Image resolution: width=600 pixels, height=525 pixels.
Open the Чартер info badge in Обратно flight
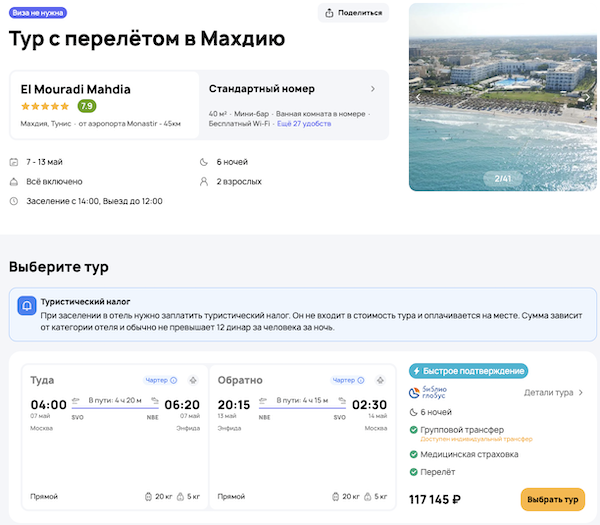[x=344, y=380]
